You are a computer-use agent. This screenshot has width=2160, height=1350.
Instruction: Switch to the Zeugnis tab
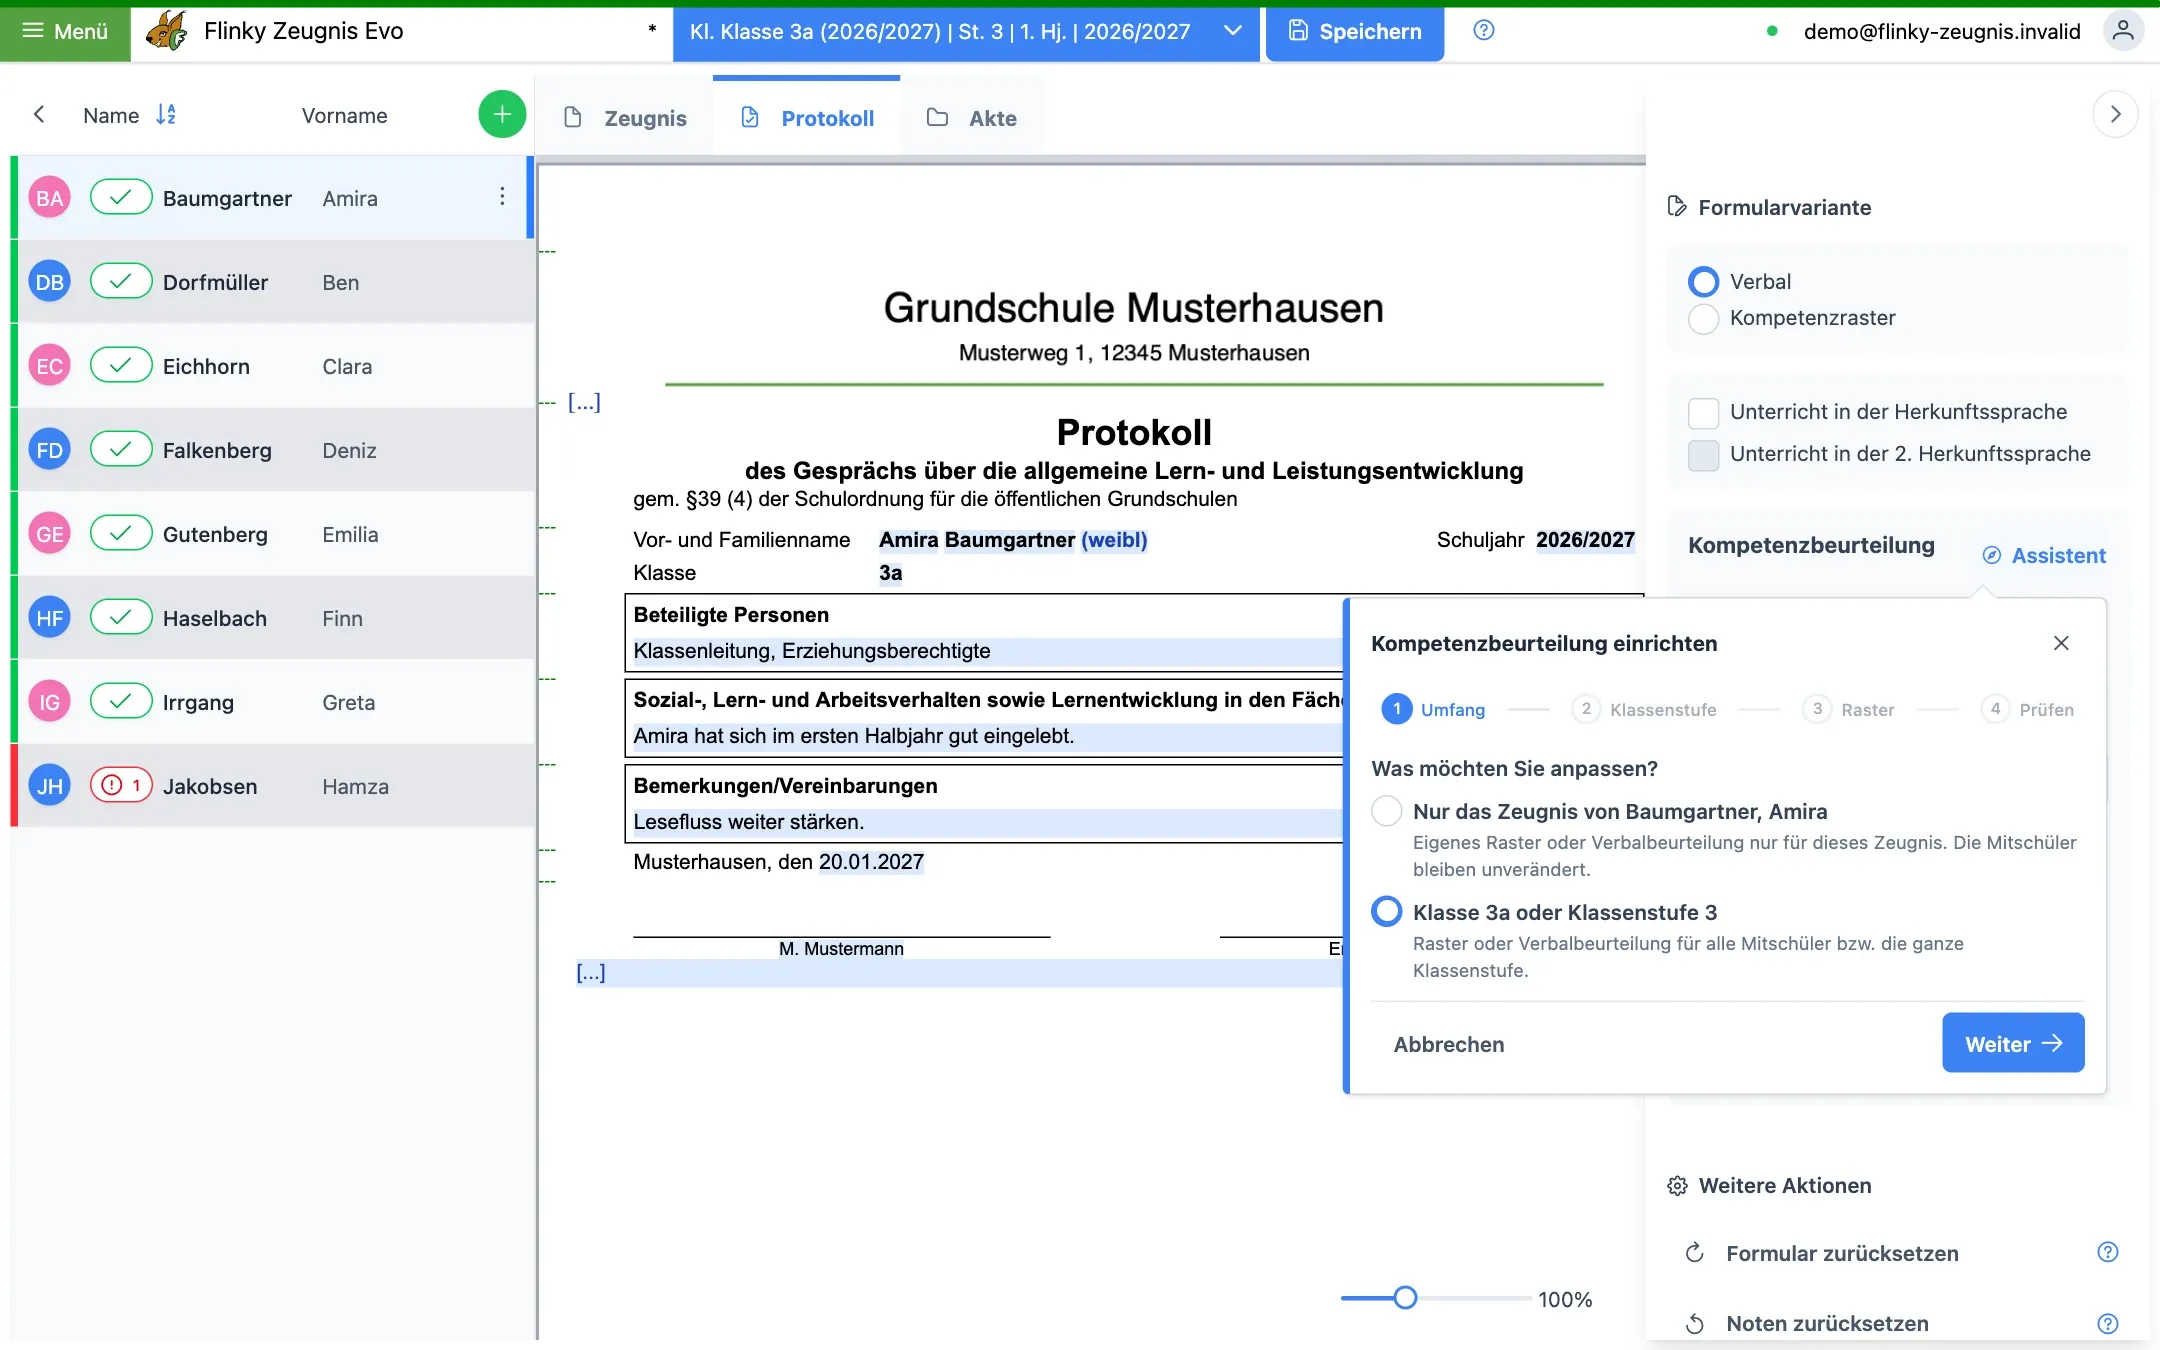point(626,118)
